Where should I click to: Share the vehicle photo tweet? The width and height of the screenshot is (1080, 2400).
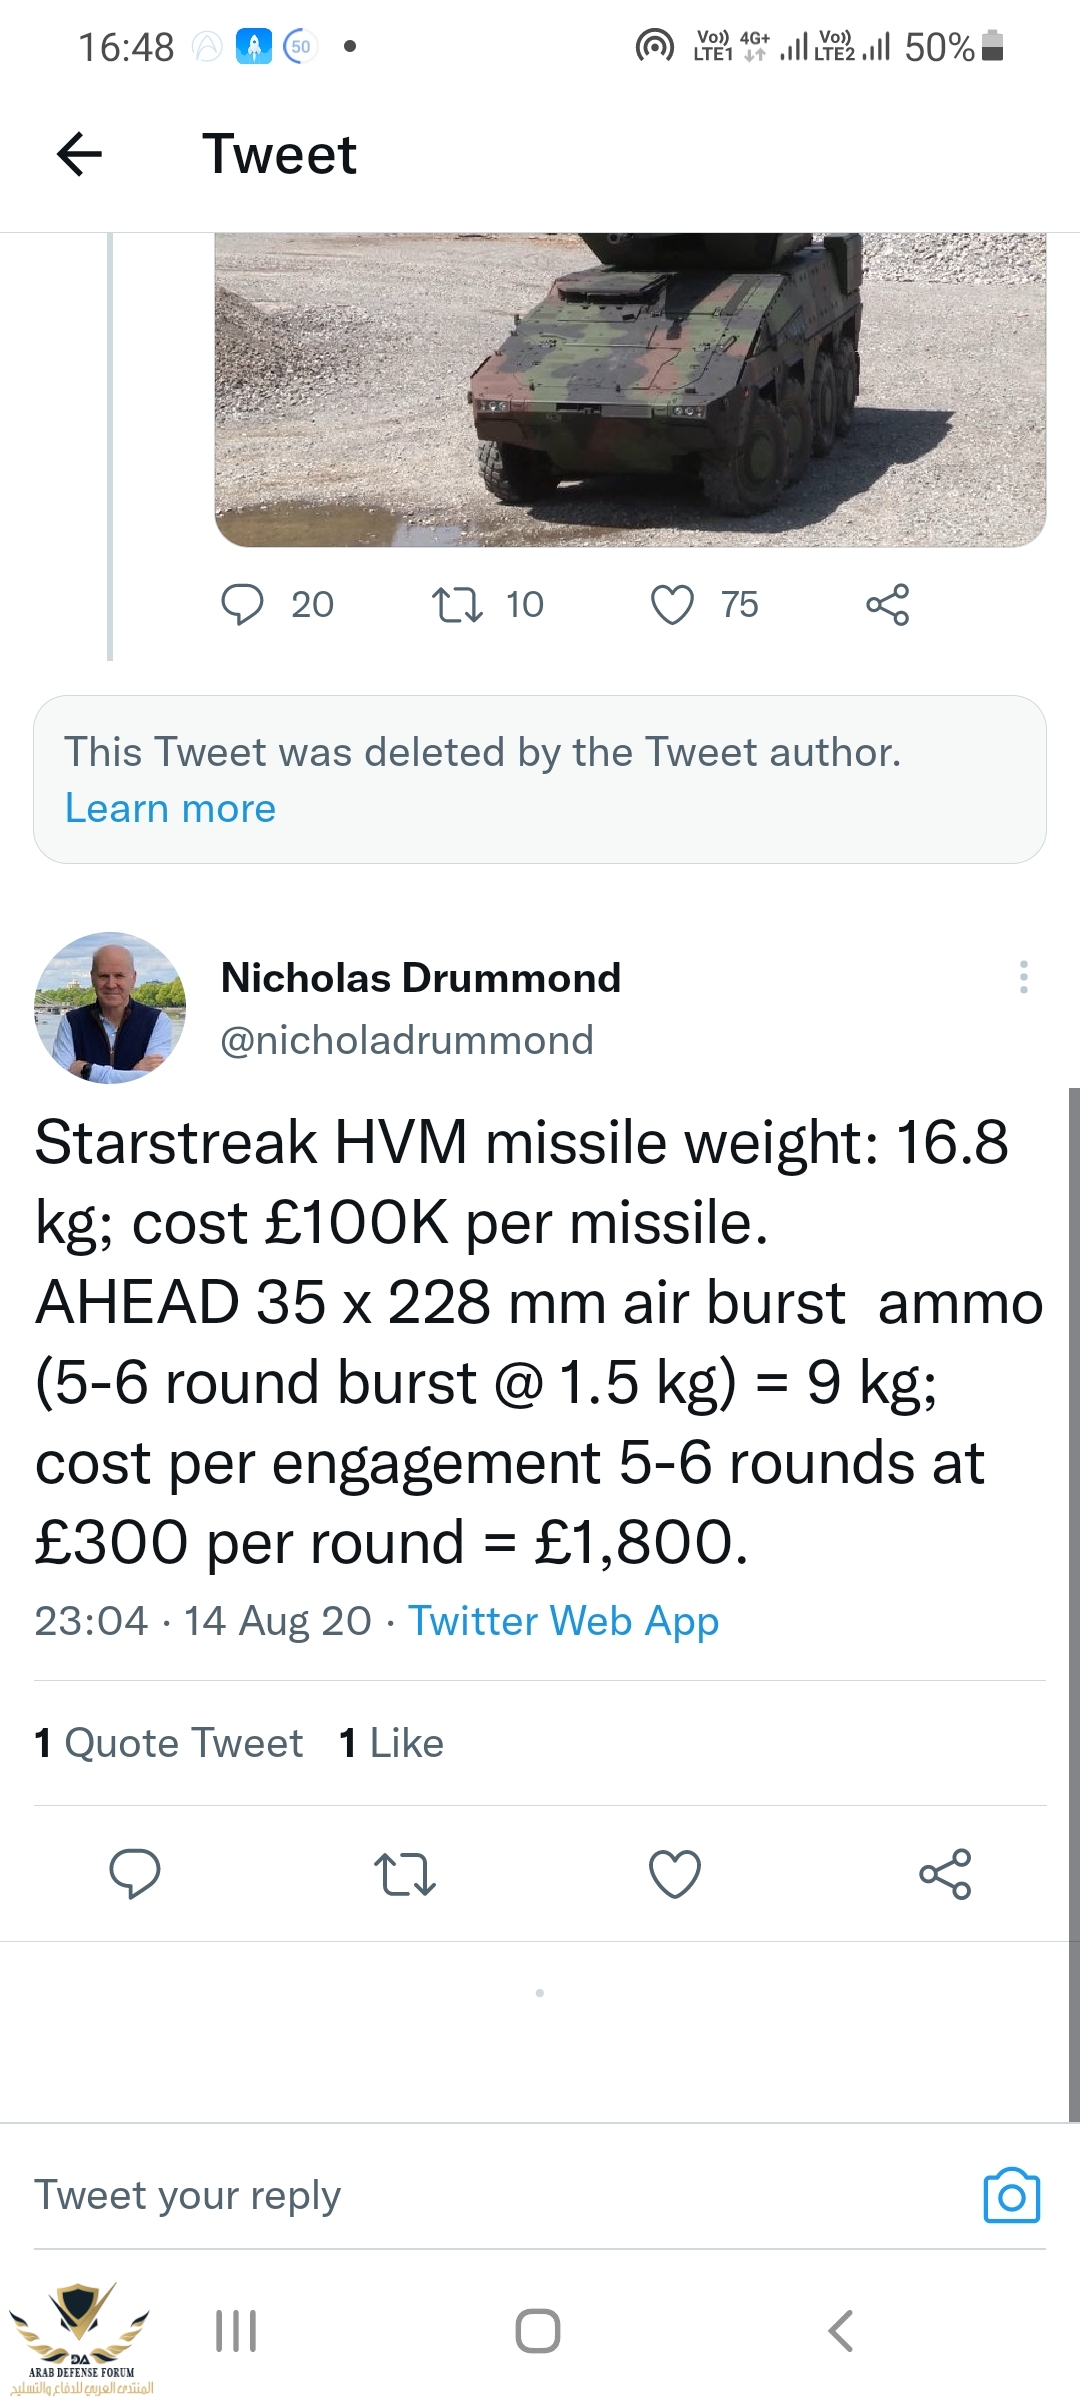click(888, 605)
